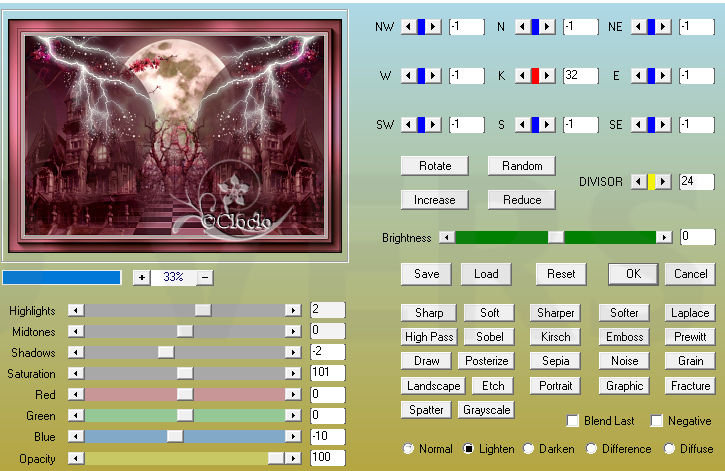725x471 pixels.
Task: Click Blue slider left arrow
Action: click(x=76, y=436)
